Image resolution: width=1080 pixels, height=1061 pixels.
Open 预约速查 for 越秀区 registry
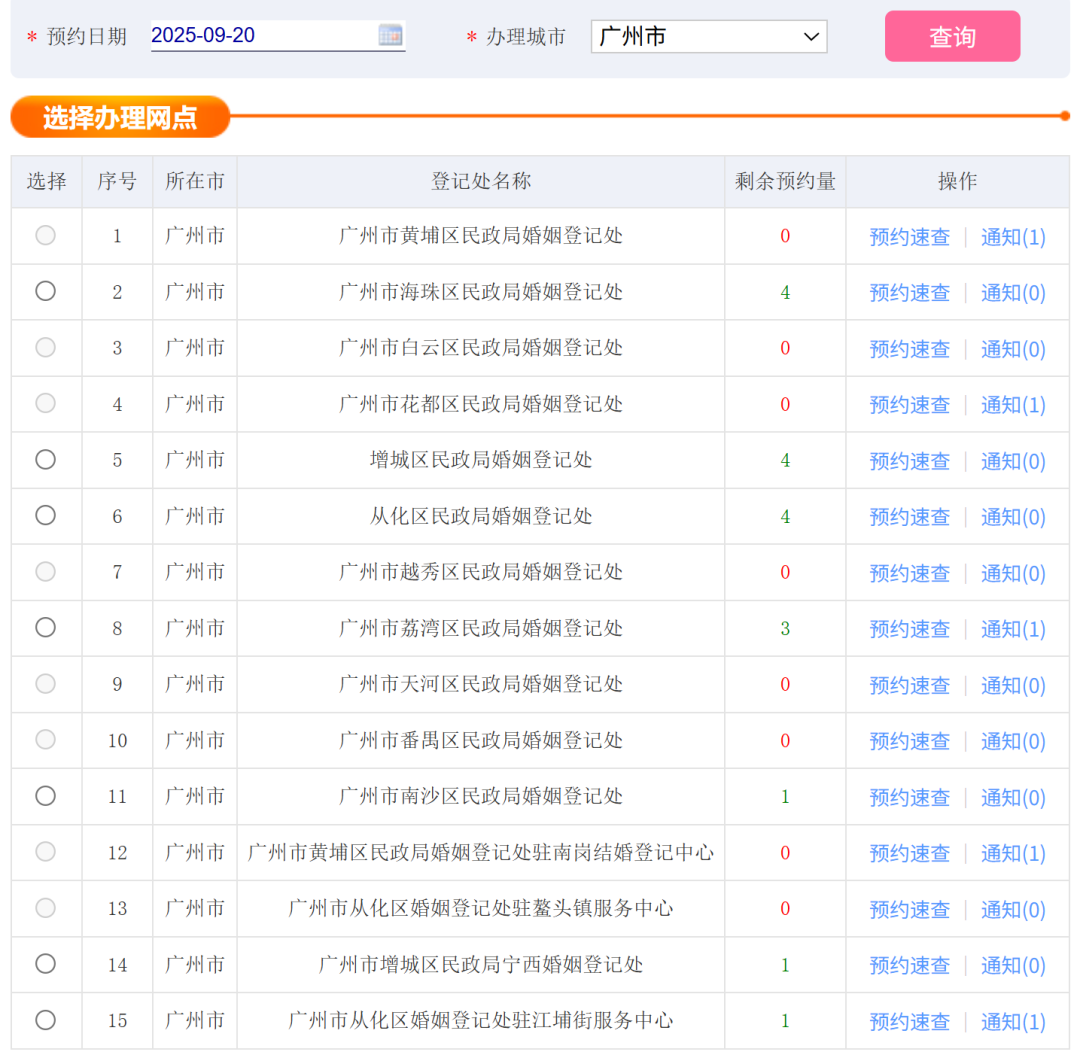pos(909,573)
